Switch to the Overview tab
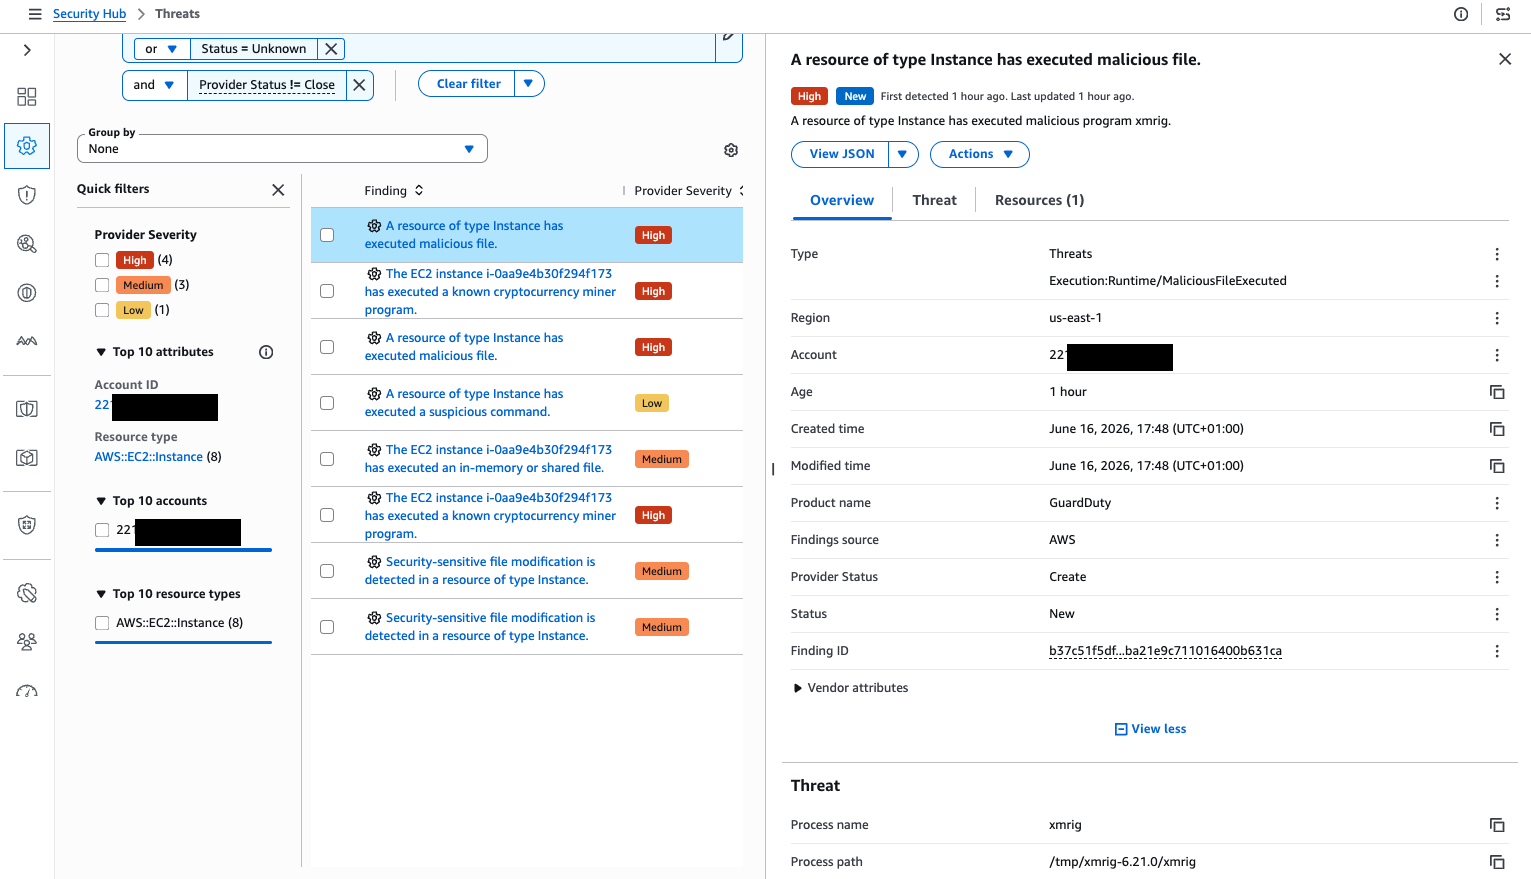The width and height of the screenshot is (1531, 879). coord(842,200)
